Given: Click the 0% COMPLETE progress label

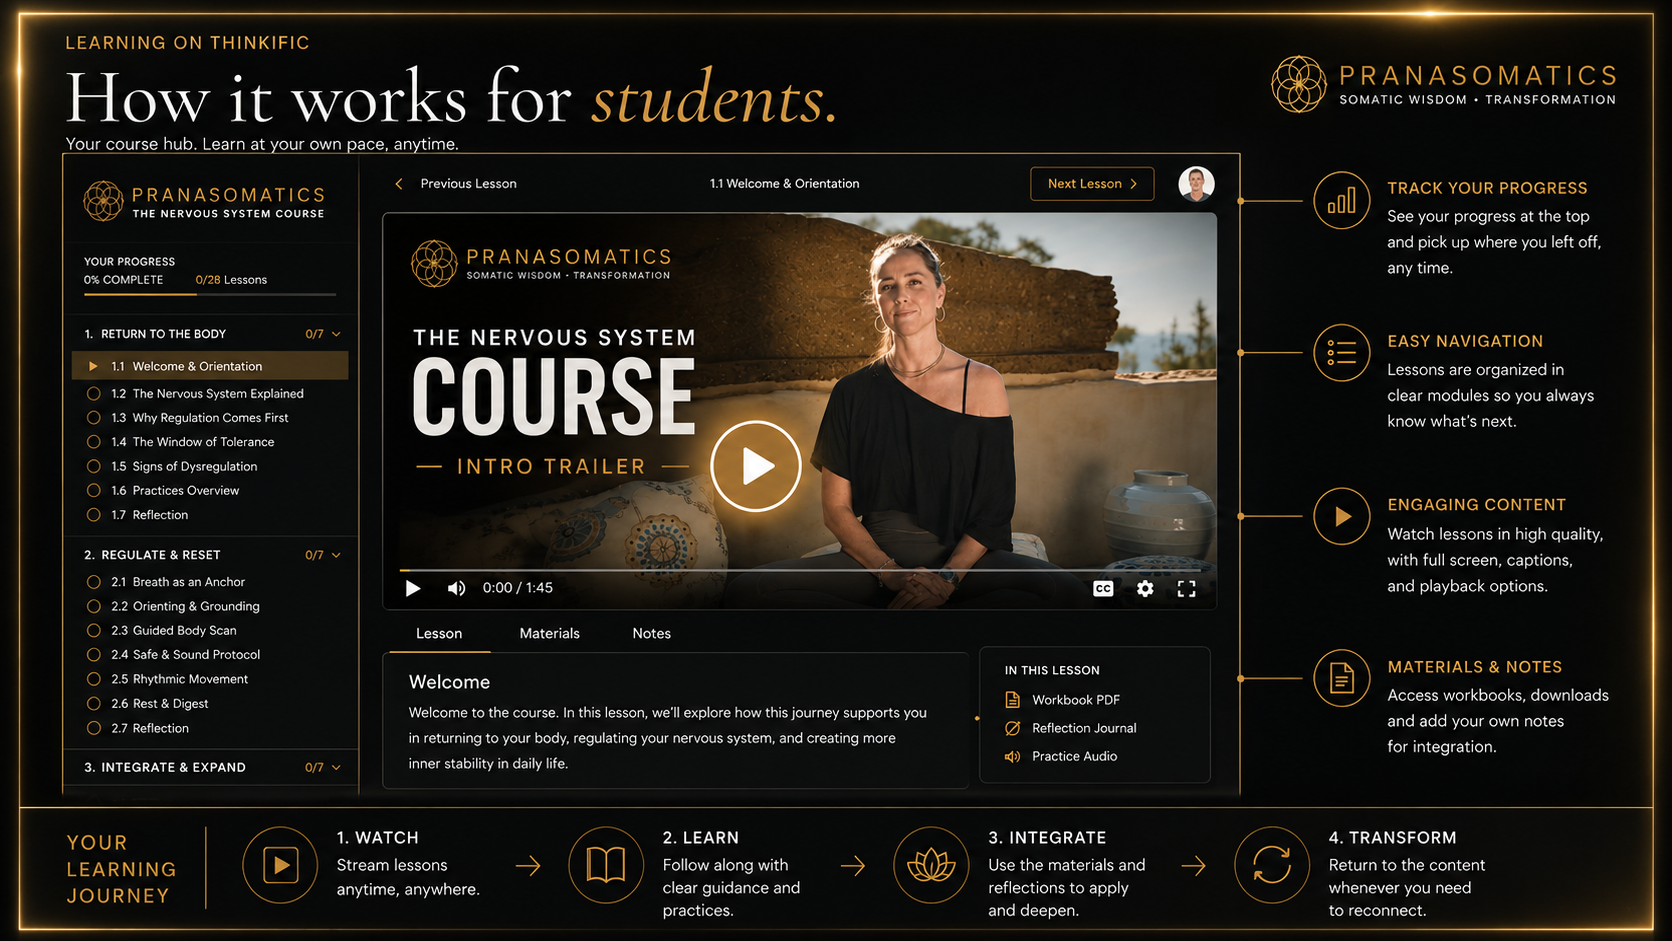Looking at the screenshot, I should click(x=123, y=280).
